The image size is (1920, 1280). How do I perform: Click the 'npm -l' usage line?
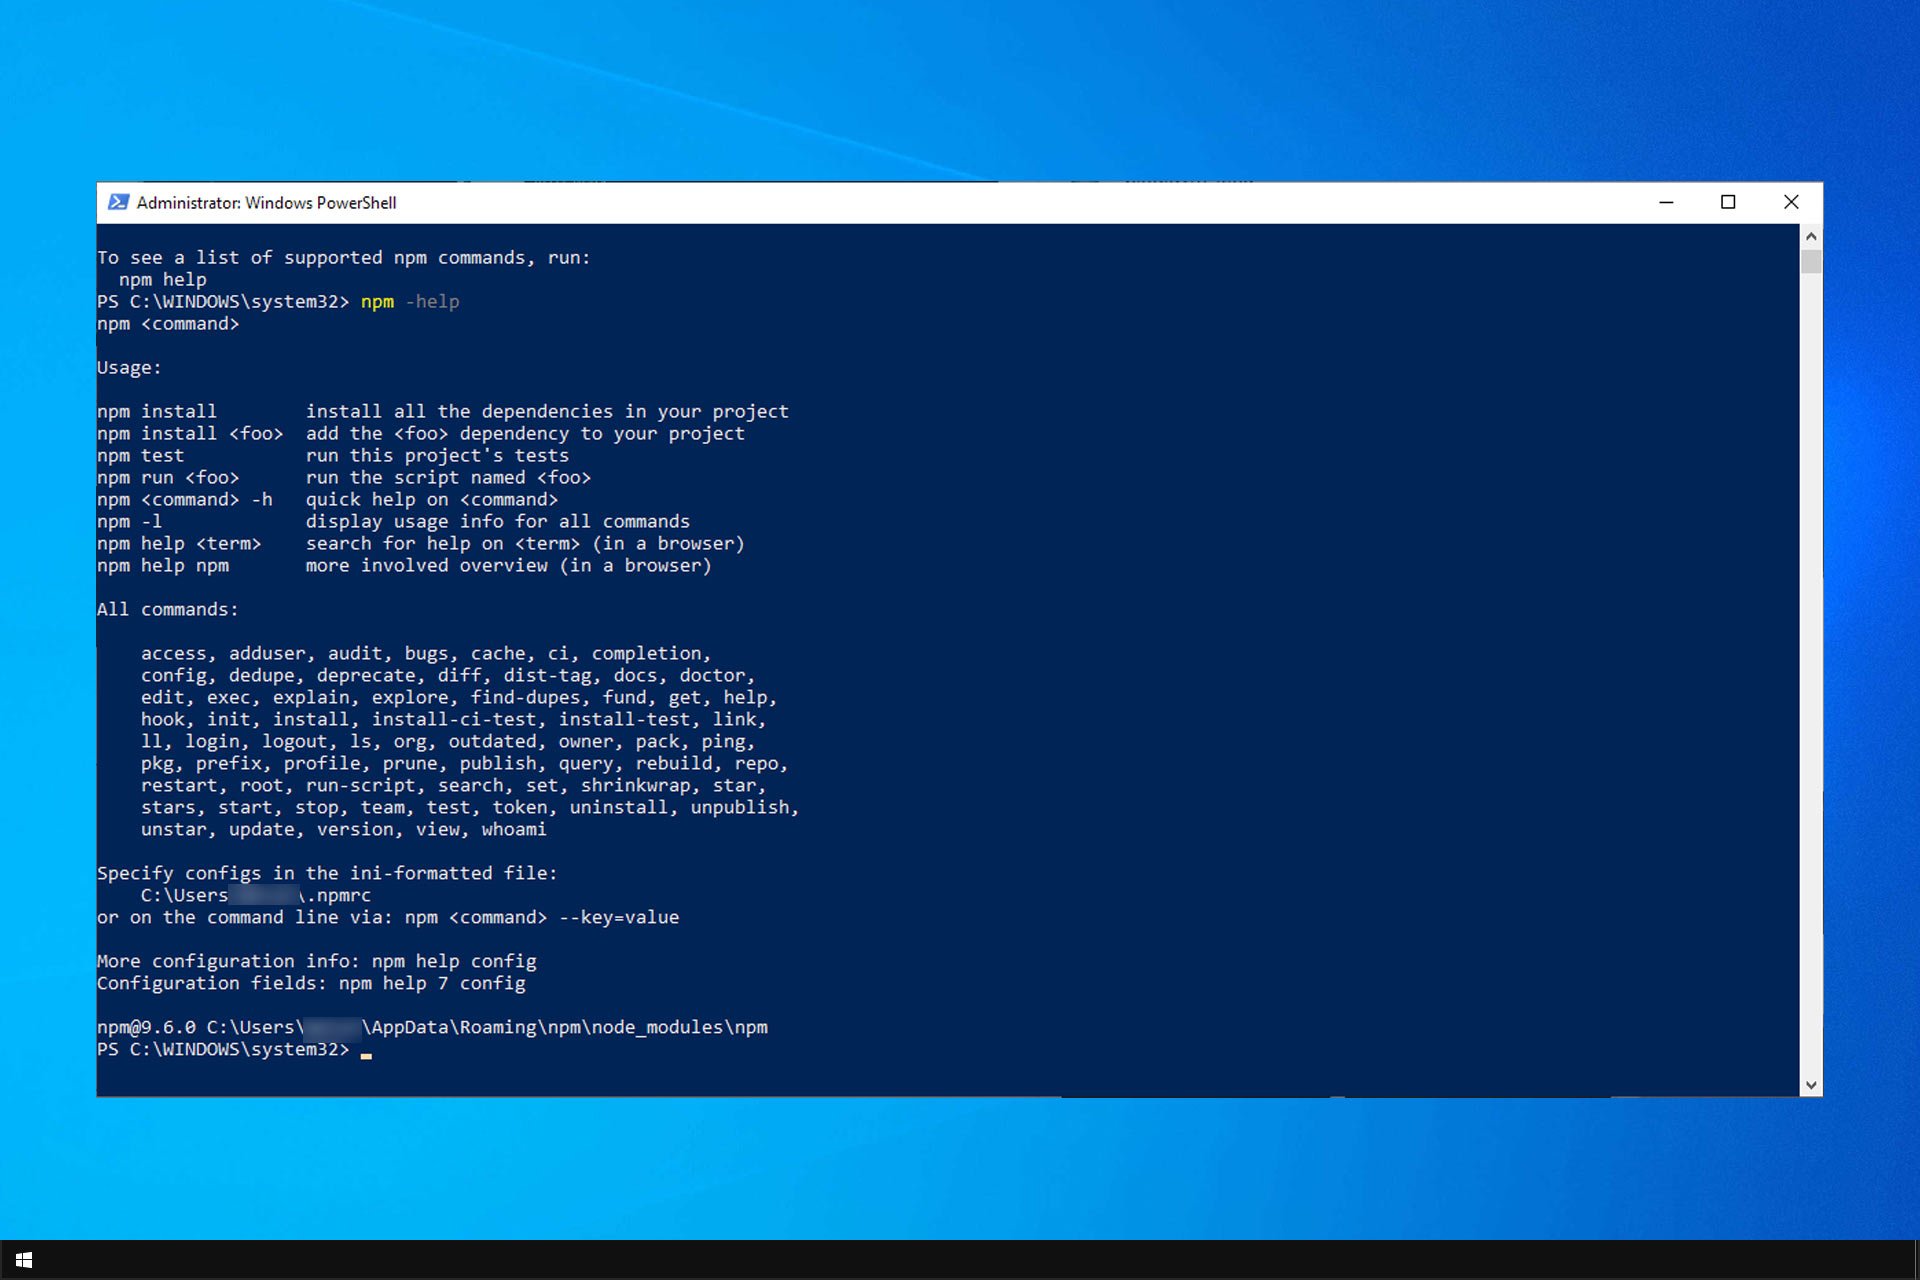click(x=394, y=522)
